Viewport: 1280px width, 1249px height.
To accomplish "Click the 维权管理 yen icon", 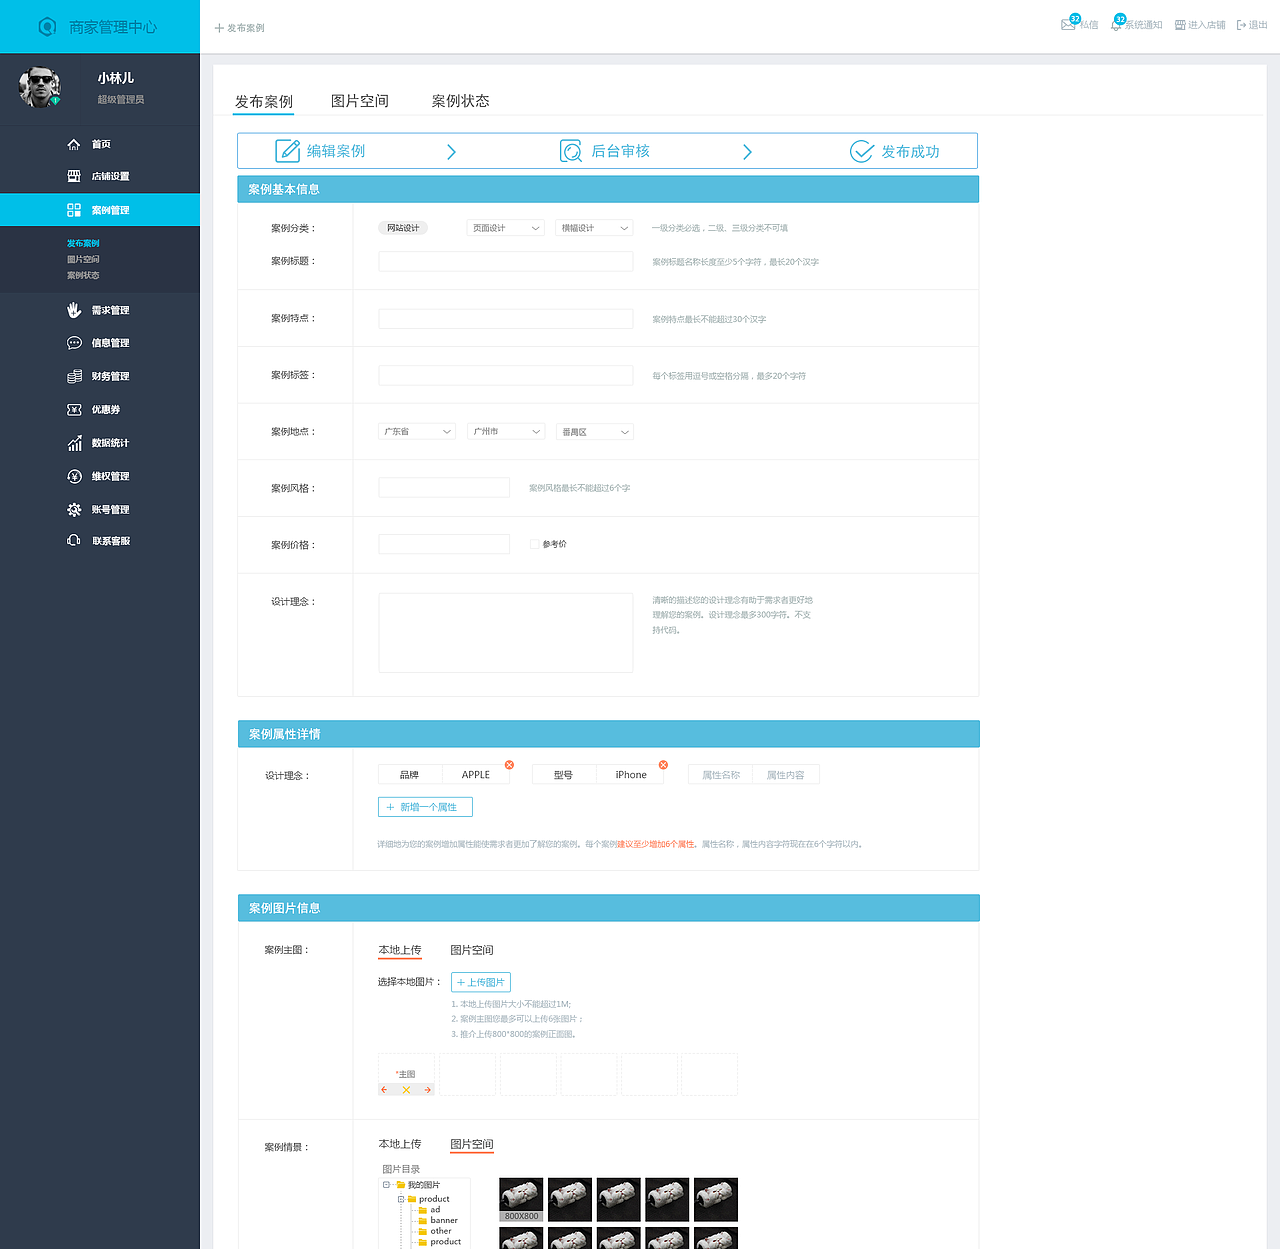I will [74, 476].
